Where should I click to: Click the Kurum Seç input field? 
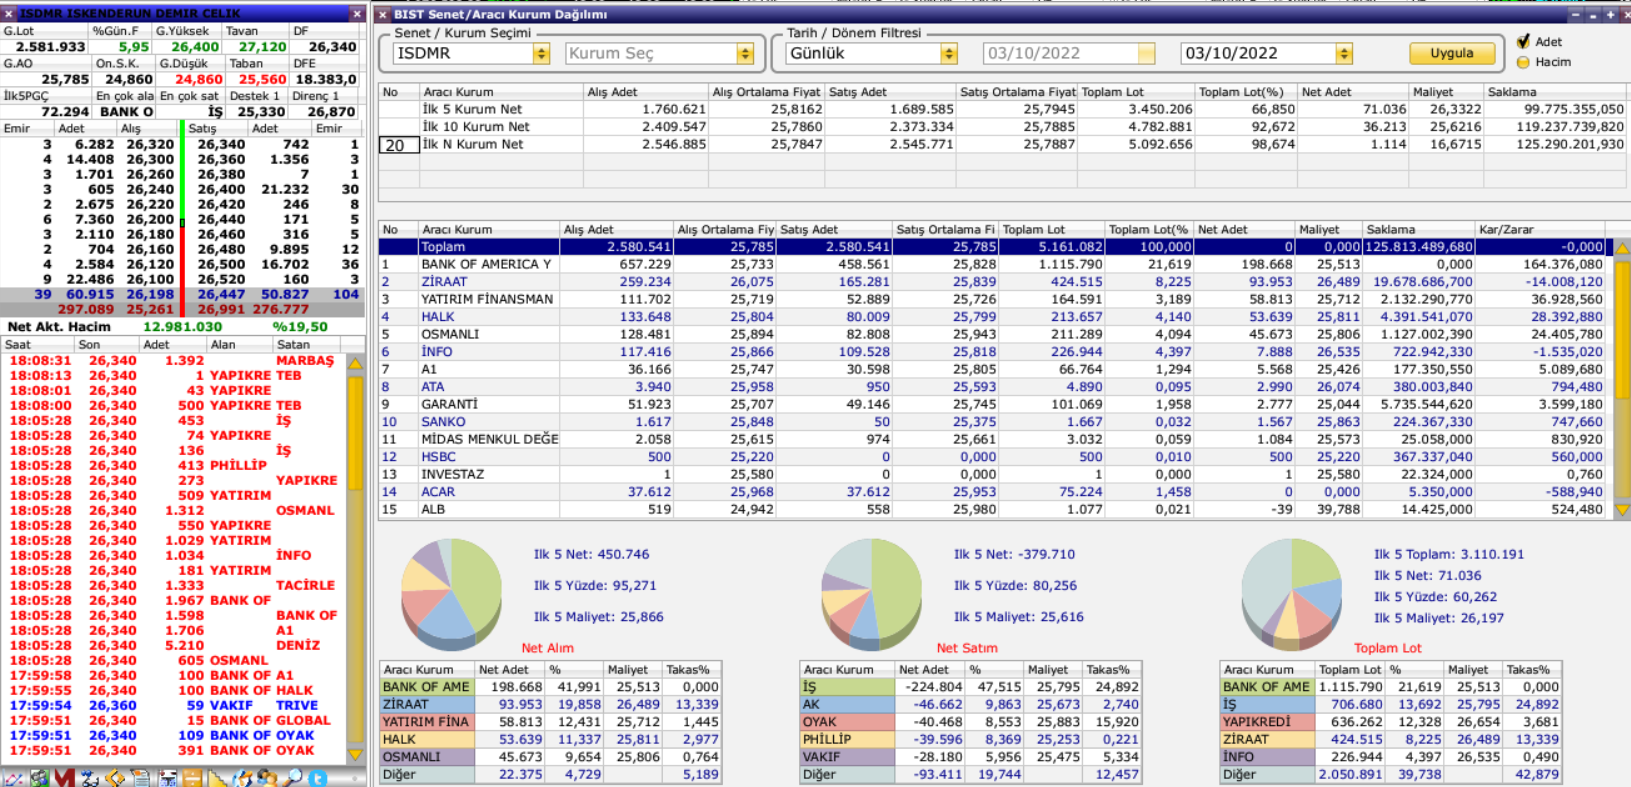click(651, 53)
